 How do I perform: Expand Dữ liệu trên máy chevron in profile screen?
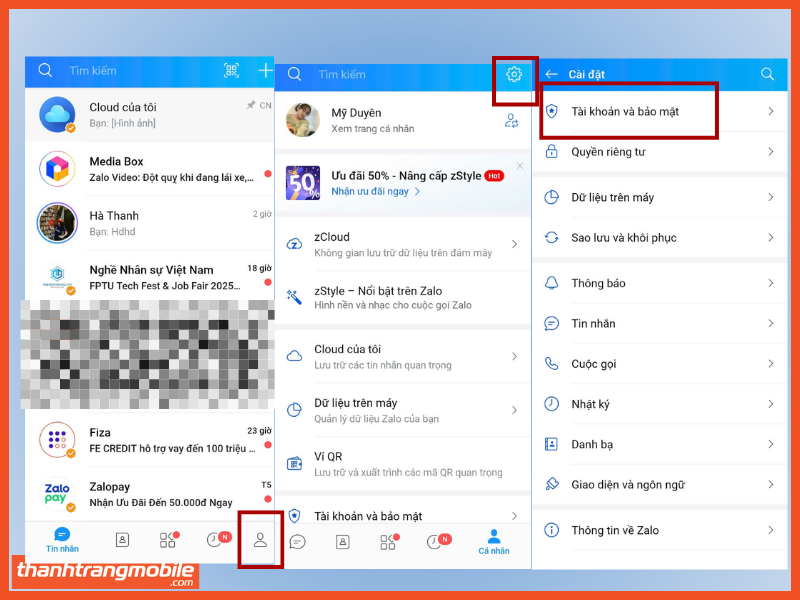(x=514, y=410)
